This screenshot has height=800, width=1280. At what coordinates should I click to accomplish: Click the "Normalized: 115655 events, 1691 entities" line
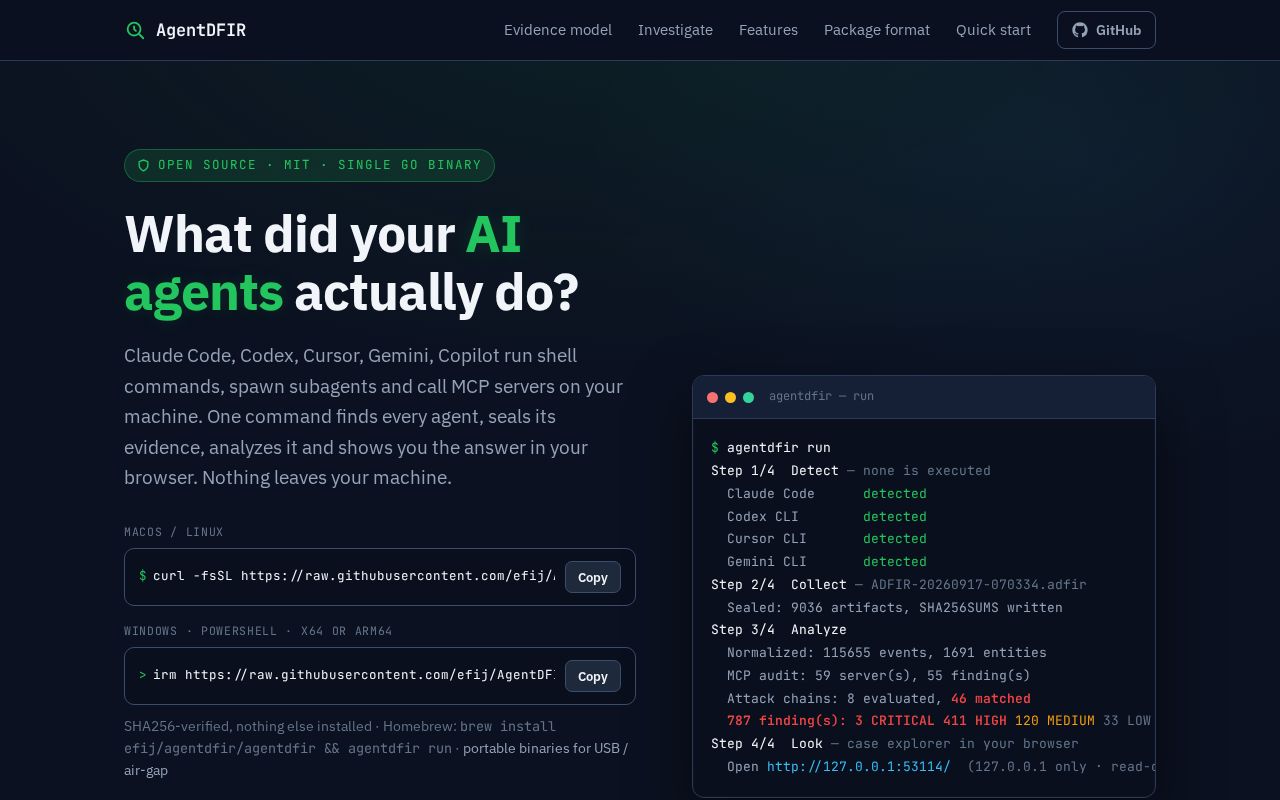coord(887,652)
